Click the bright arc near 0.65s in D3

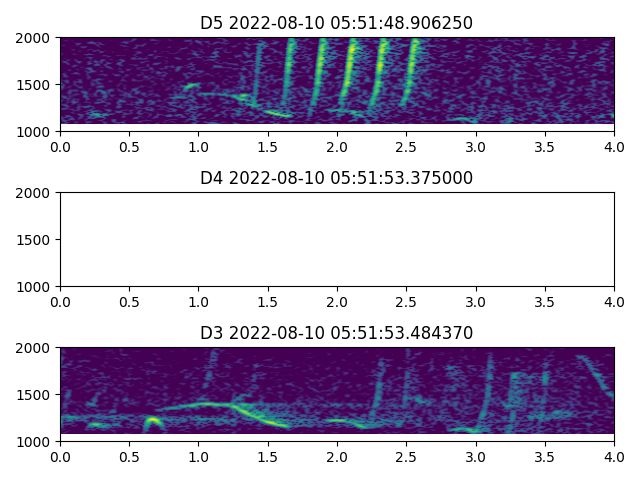click(x=152, y=422)
